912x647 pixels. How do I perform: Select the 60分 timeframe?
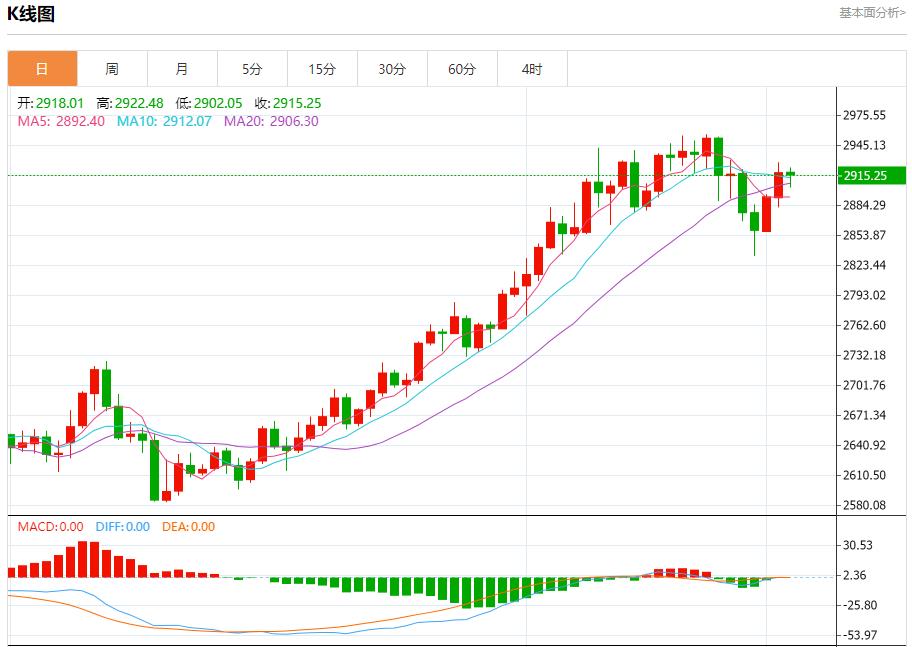tap(462, 68)
